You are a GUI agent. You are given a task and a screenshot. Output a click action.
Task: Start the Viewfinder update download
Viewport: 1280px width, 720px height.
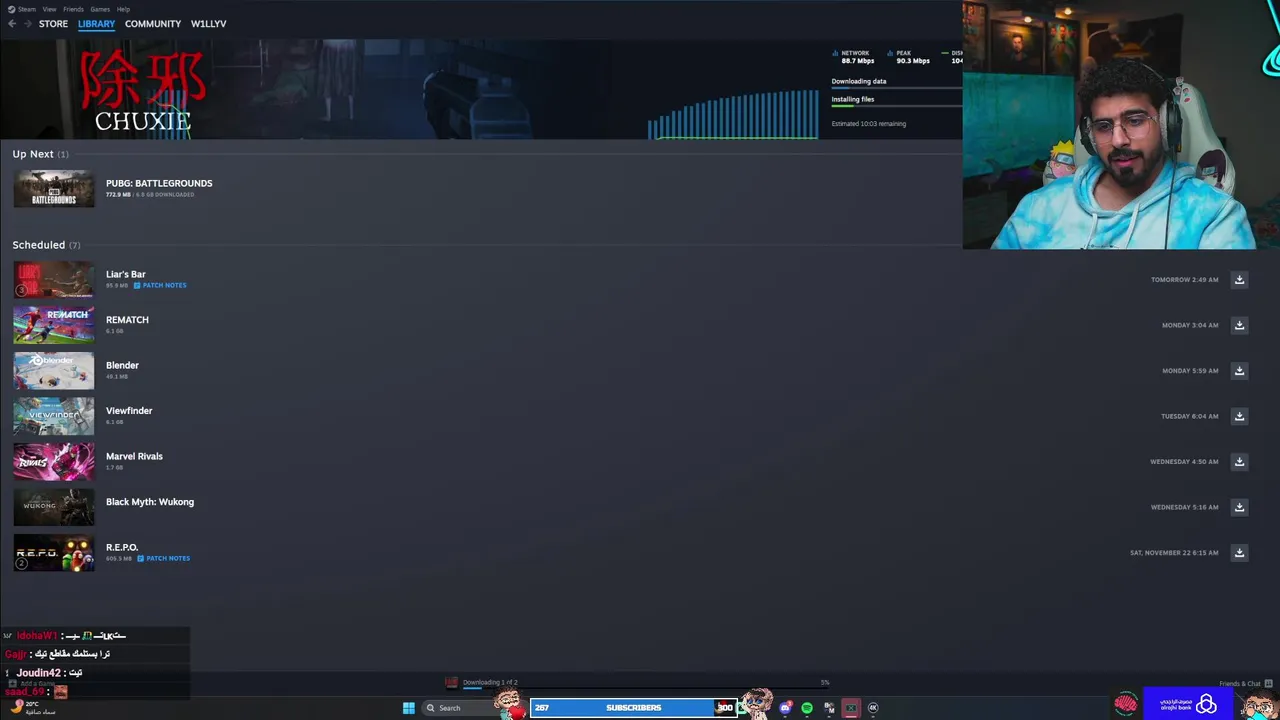pyautogui.click(x=1239, y=416)
